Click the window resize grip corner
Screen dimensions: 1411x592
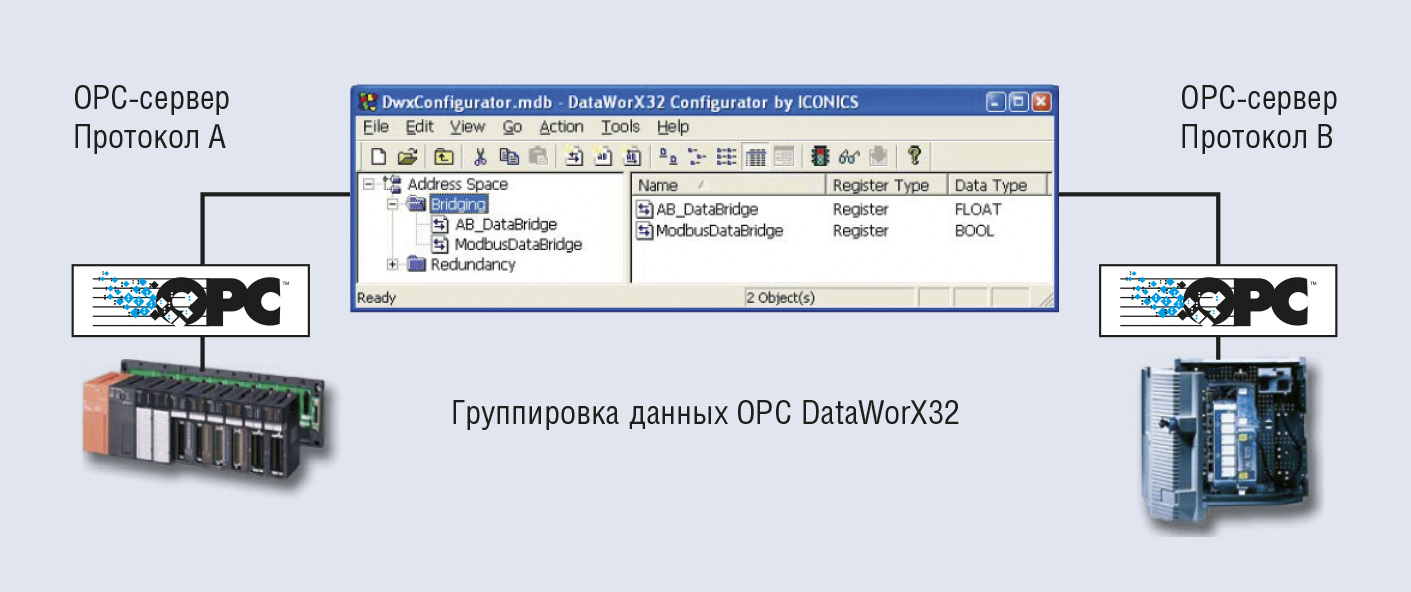pyautogui.click(x=1046, y=298)
